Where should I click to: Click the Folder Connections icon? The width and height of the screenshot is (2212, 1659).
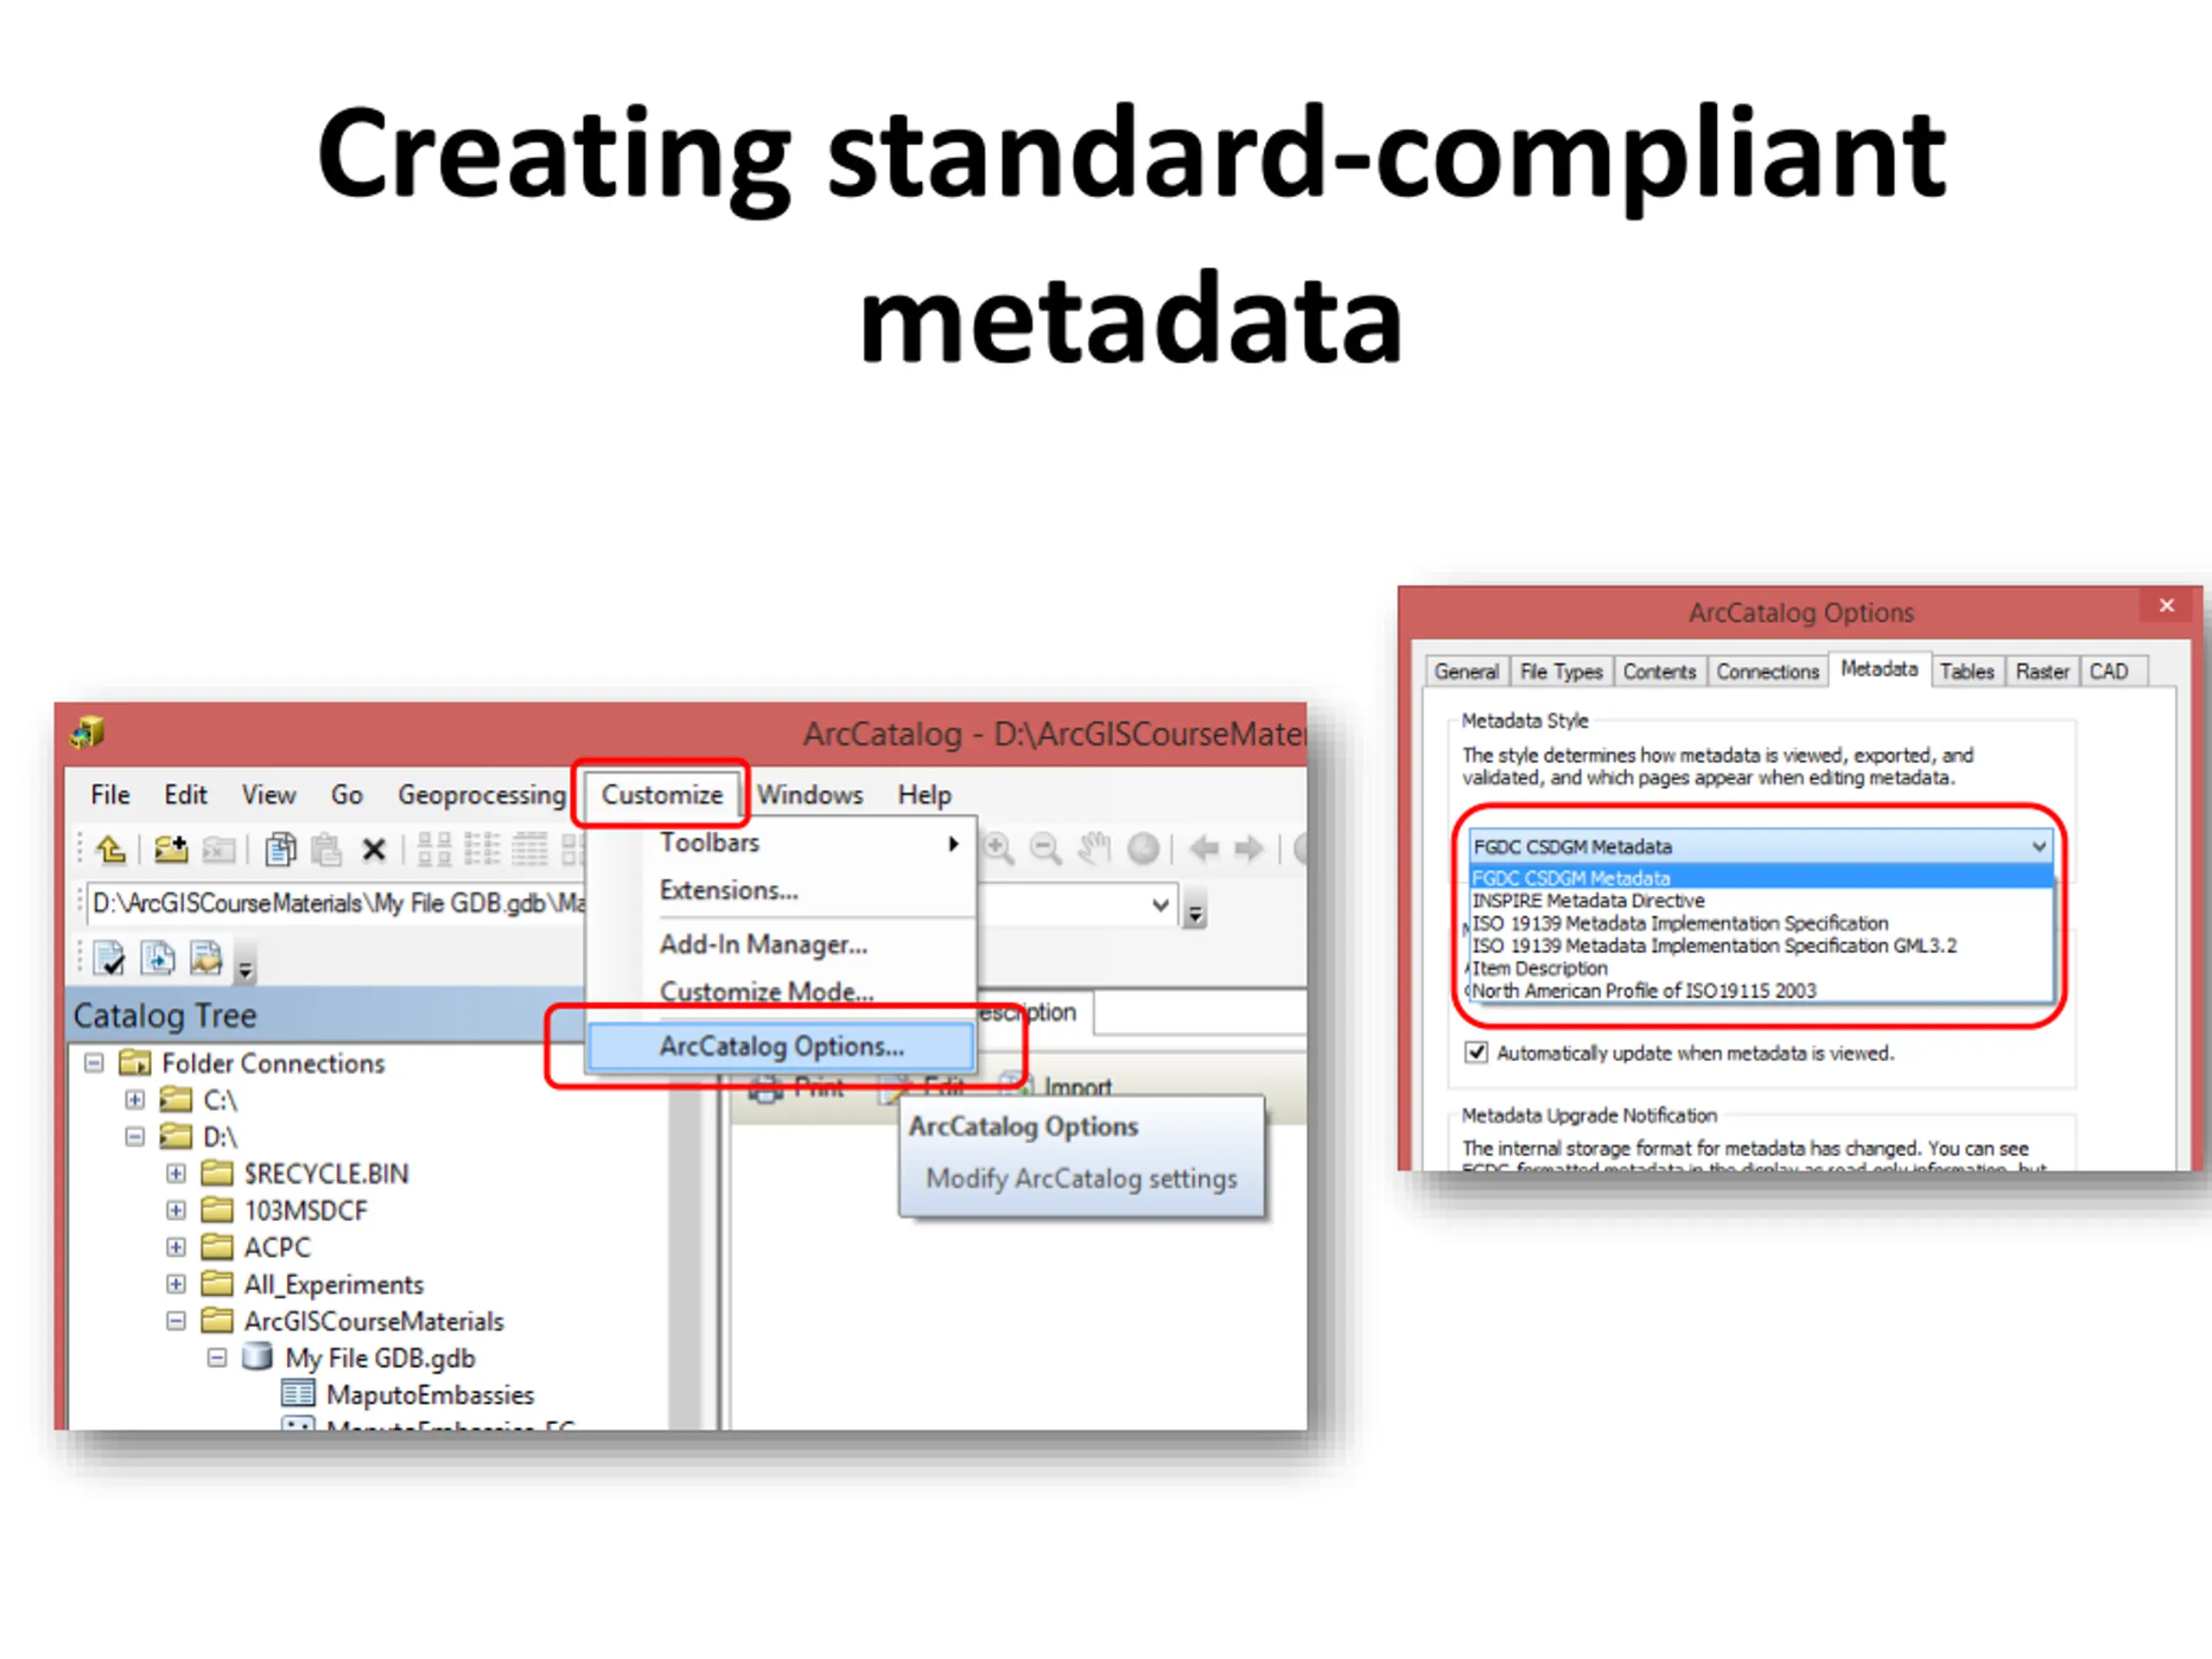[135, 1062]
